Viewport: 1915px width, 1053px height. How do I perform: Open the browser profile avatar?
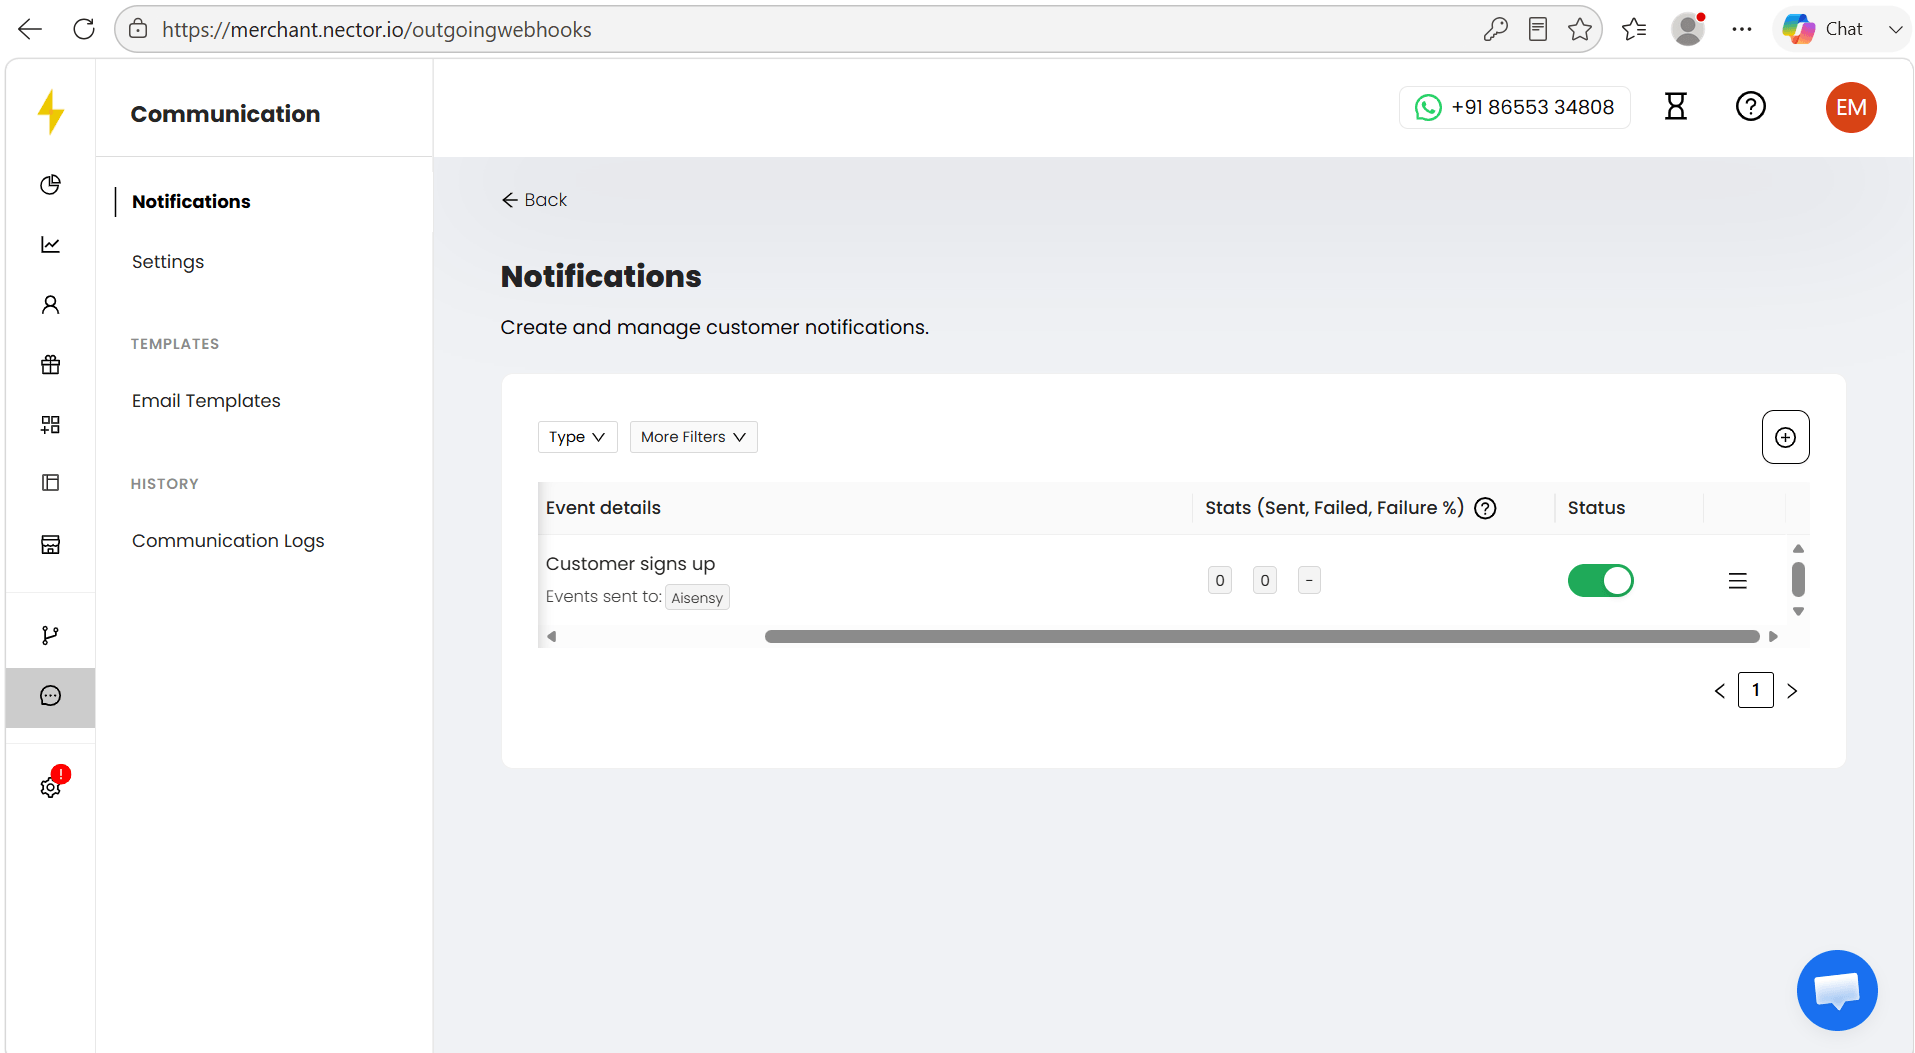pos(1688,29)
